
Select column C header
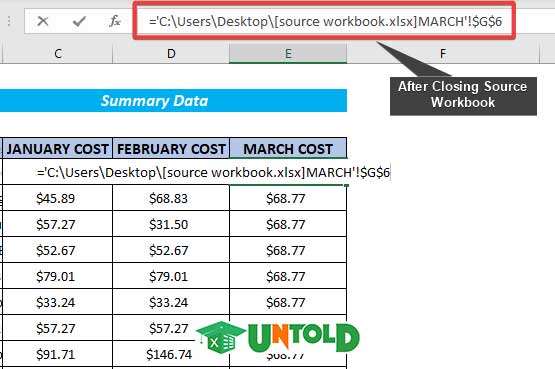pos(58,54)
